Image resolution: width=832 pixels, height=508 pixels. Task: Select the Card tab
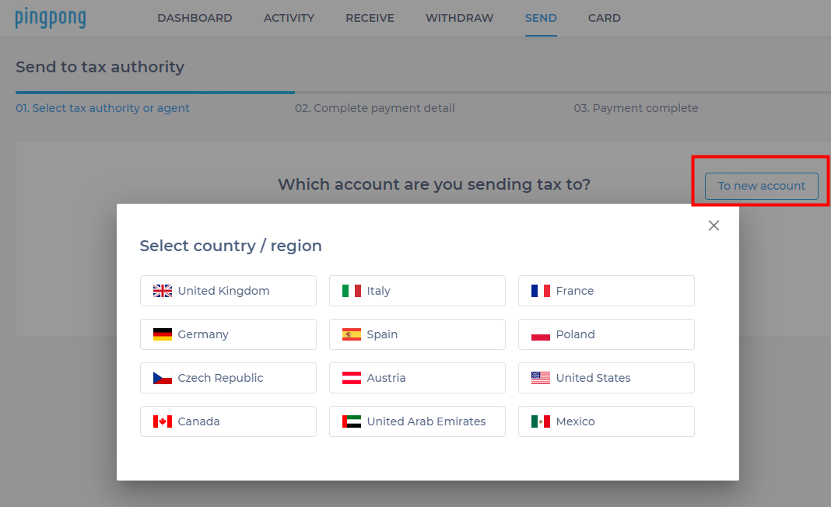(x=604, y=18)
